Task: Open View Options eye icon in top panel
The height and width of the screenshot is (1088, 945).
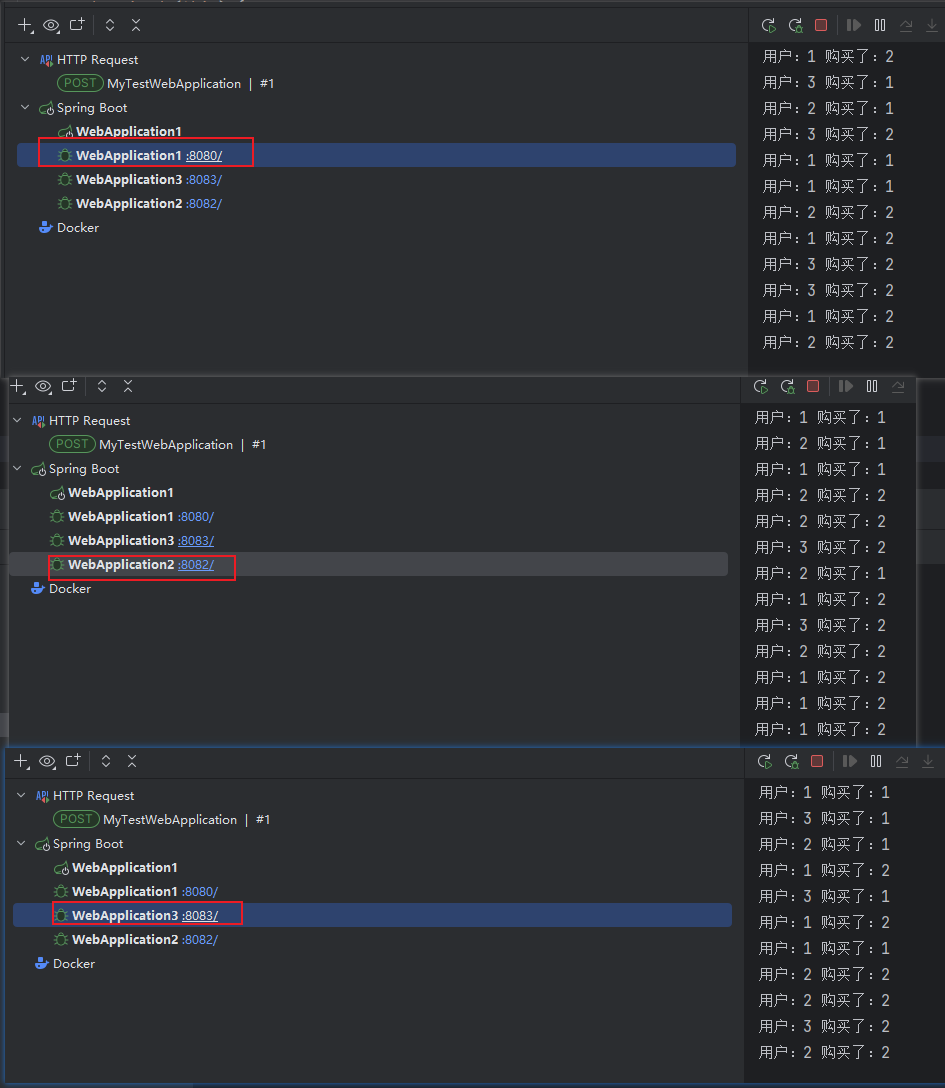Action: (51, 26)
